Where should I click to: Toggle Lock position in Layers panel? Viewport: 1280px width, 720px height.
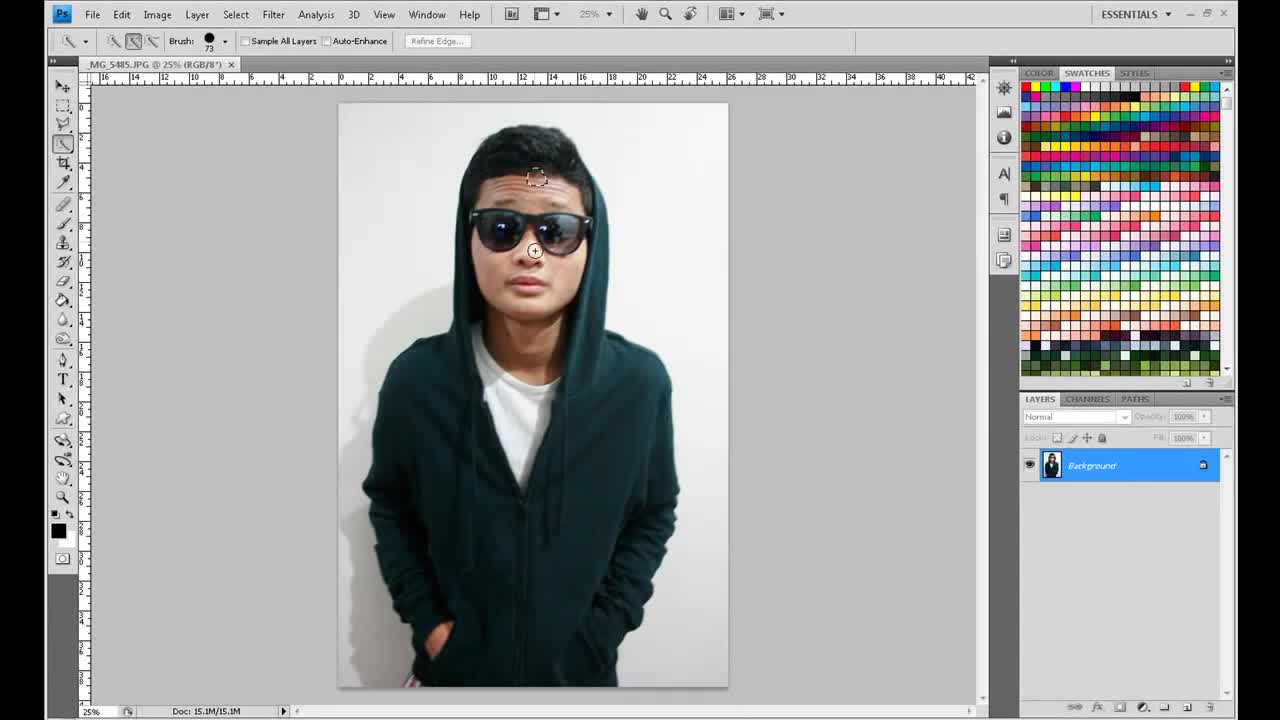pyautogui.click(x=1087, y=438)
